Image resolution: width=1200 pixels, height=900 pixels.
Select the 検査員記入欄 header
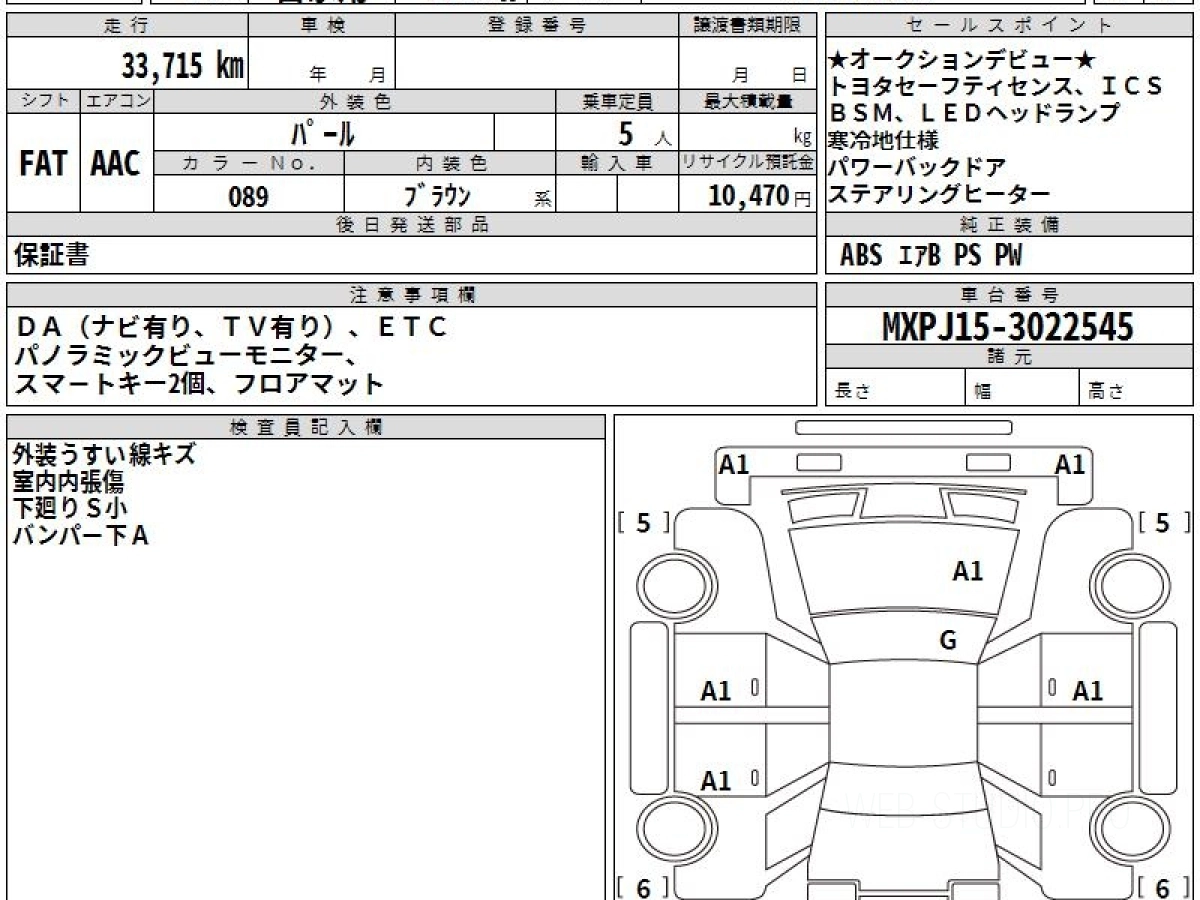pos(306,426)
